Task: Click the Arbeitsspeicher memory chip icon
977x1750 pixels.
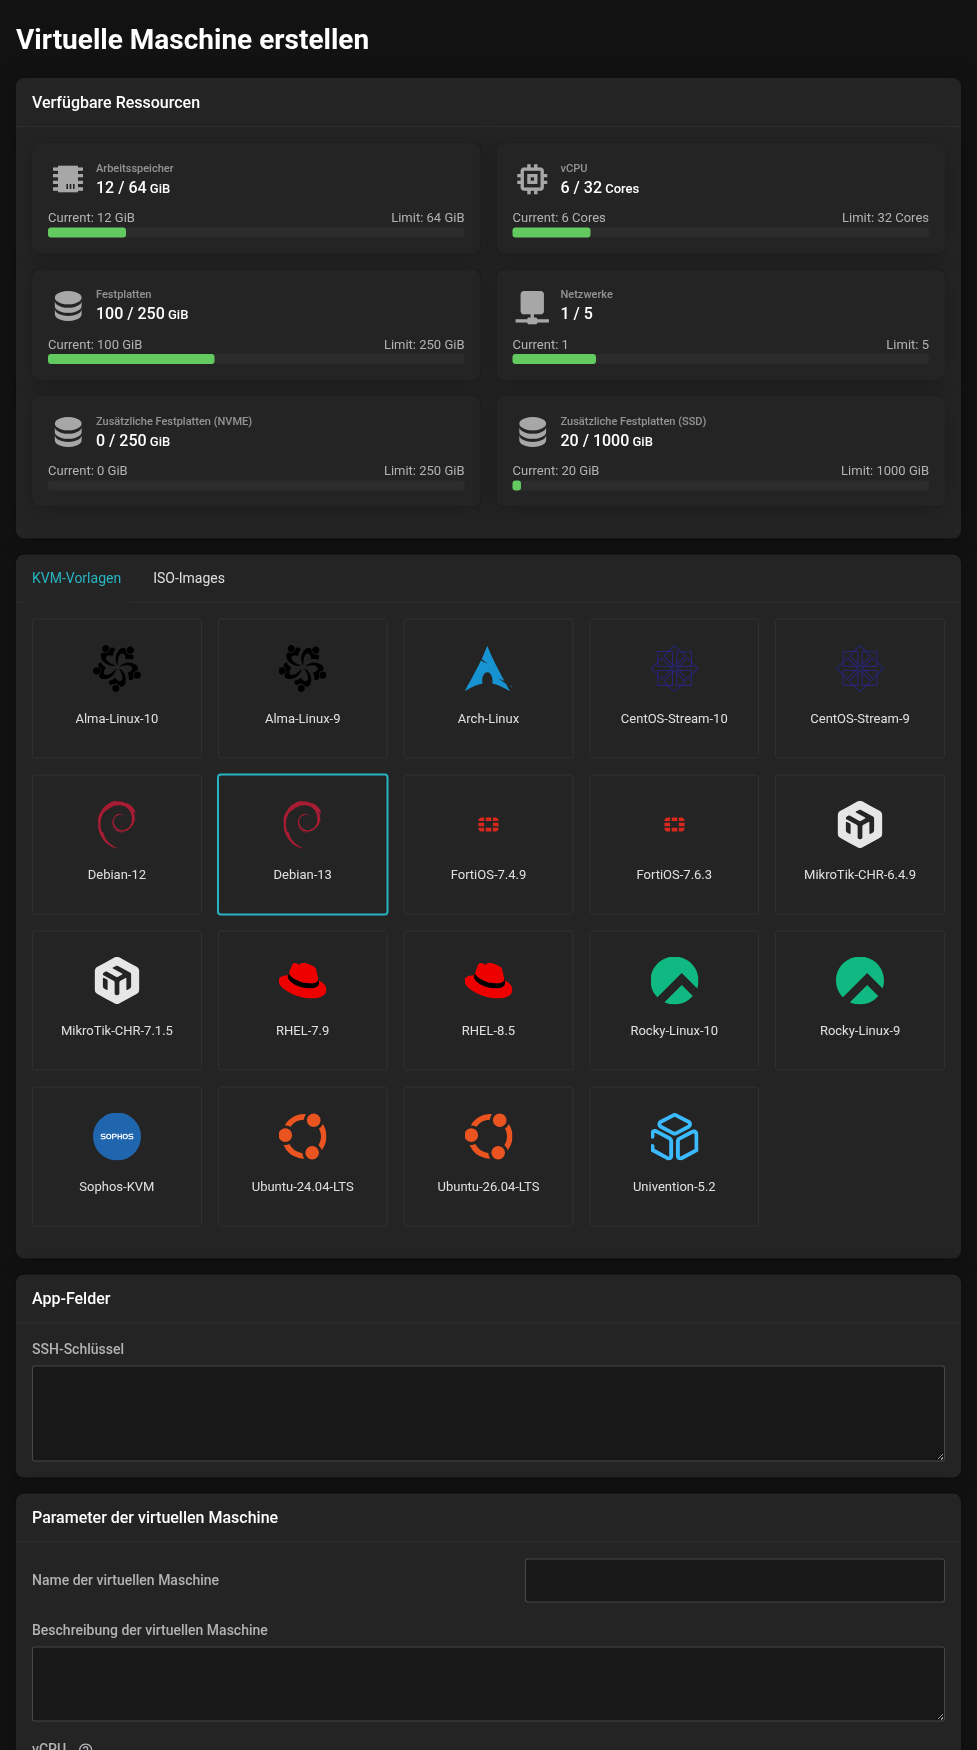Action: [x=68, y=179]
